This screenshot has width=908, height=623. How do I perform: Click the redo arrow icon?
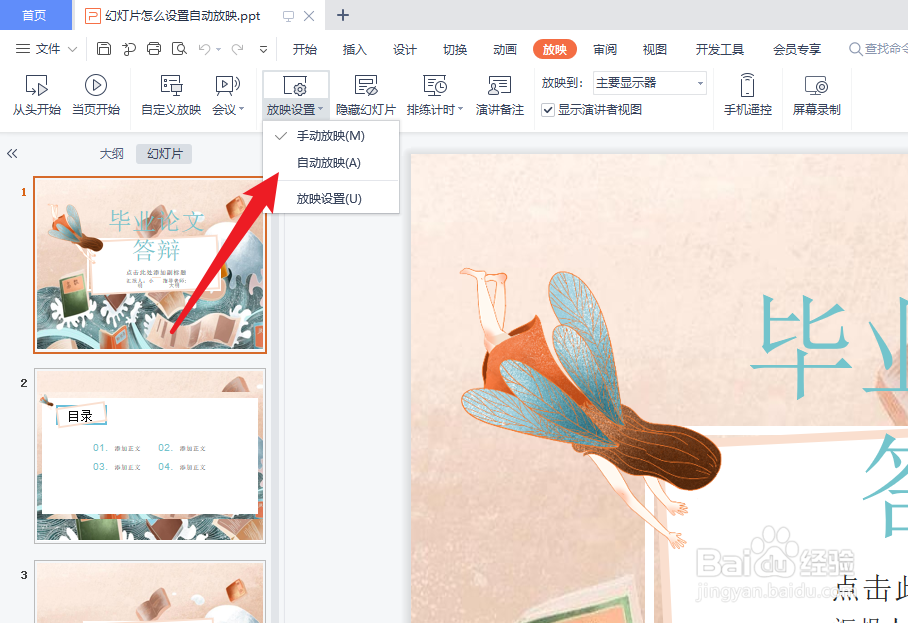pos(237,49)
